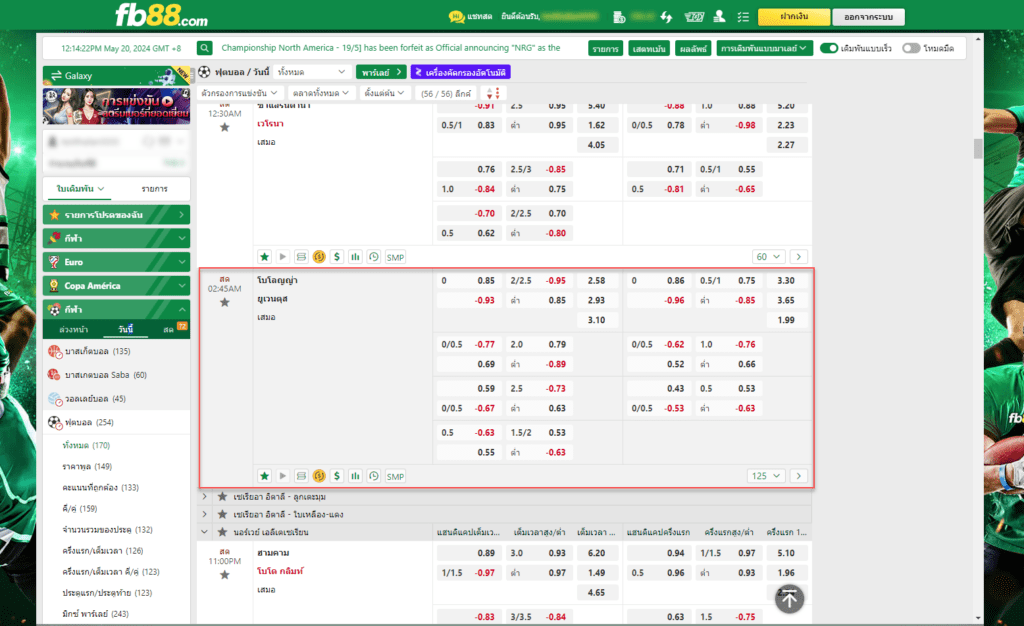Screen dimensions: 1024x626
Task: Open the ticket promo icon in header
Action: pyautogui.click(x=694, y=17)
